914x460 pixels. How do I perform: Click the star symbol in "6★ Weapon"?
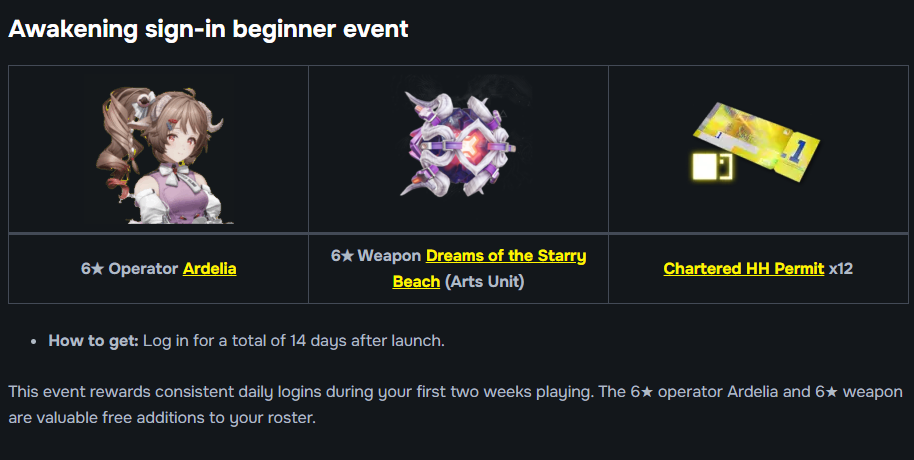[x=347, y=256]
